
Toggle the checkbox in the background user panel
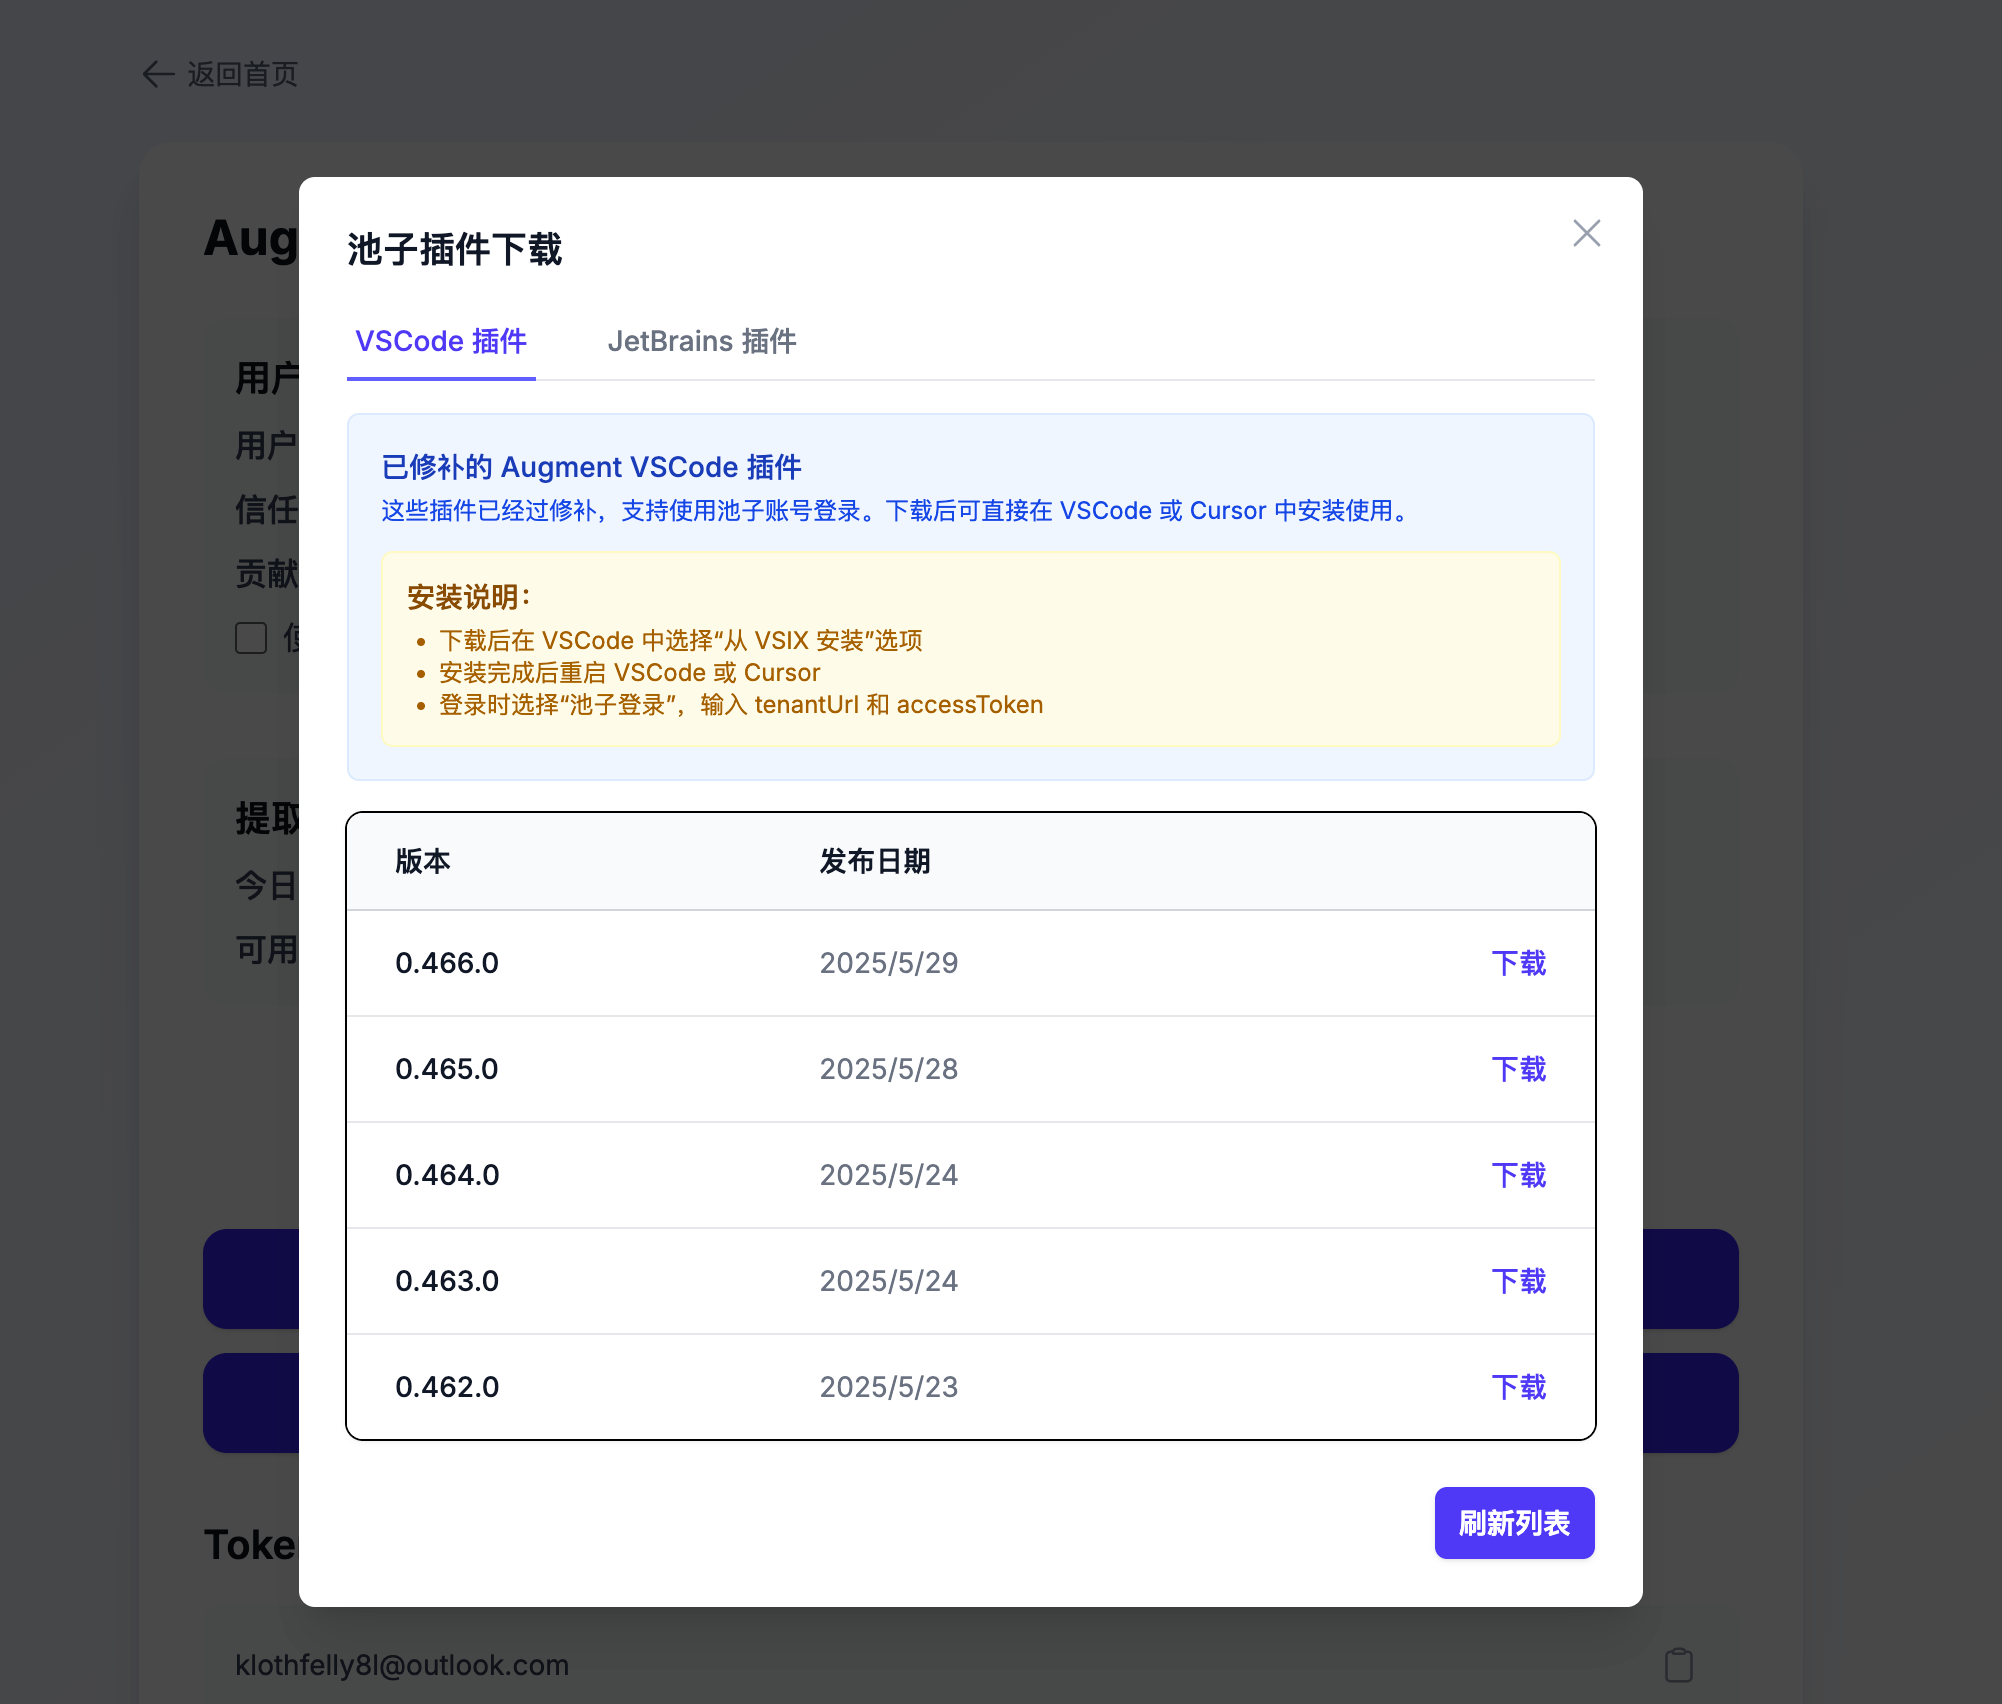coord(251,637)
